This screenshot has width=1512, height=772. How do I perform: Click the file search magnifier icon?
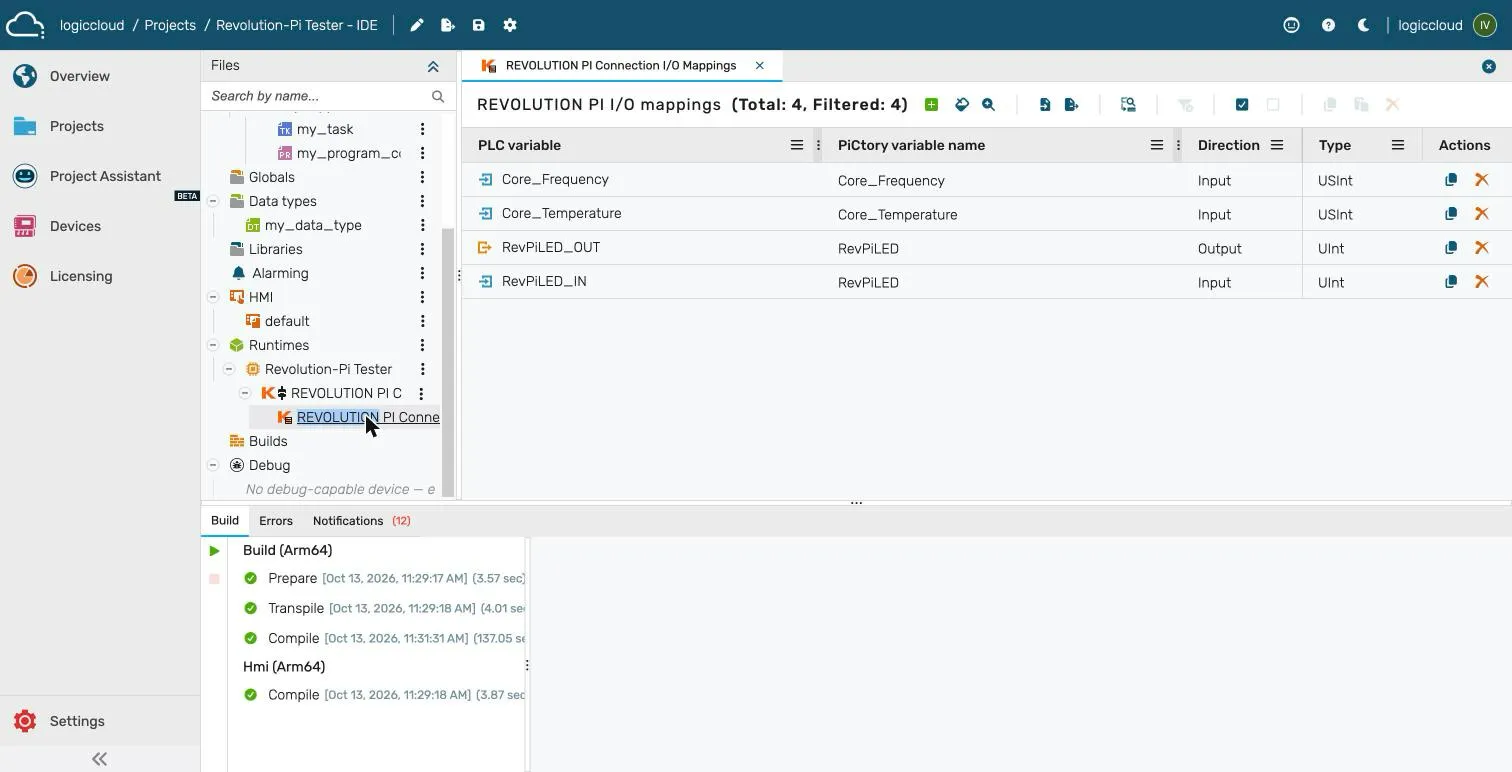(x=438, y=96)
